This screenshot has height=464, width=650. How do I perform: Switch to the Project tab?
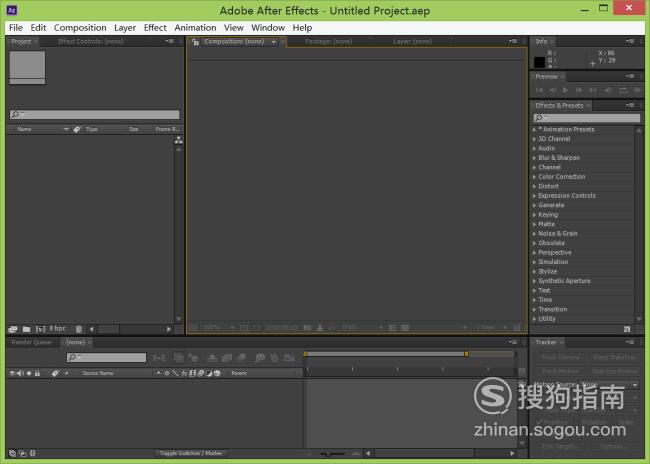tap(21, 41)
